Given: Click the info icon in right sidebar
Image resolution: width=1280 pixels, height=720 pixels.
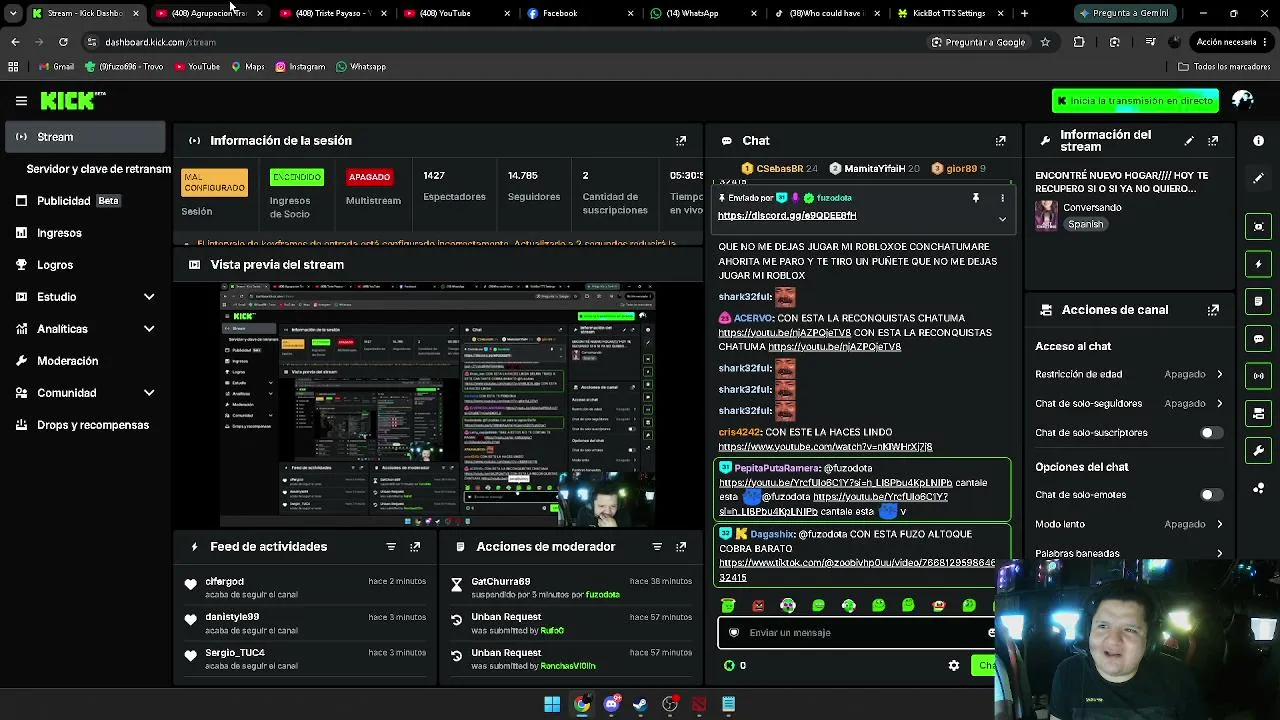Looking at the screenshot, I should tap(1259, 141).
